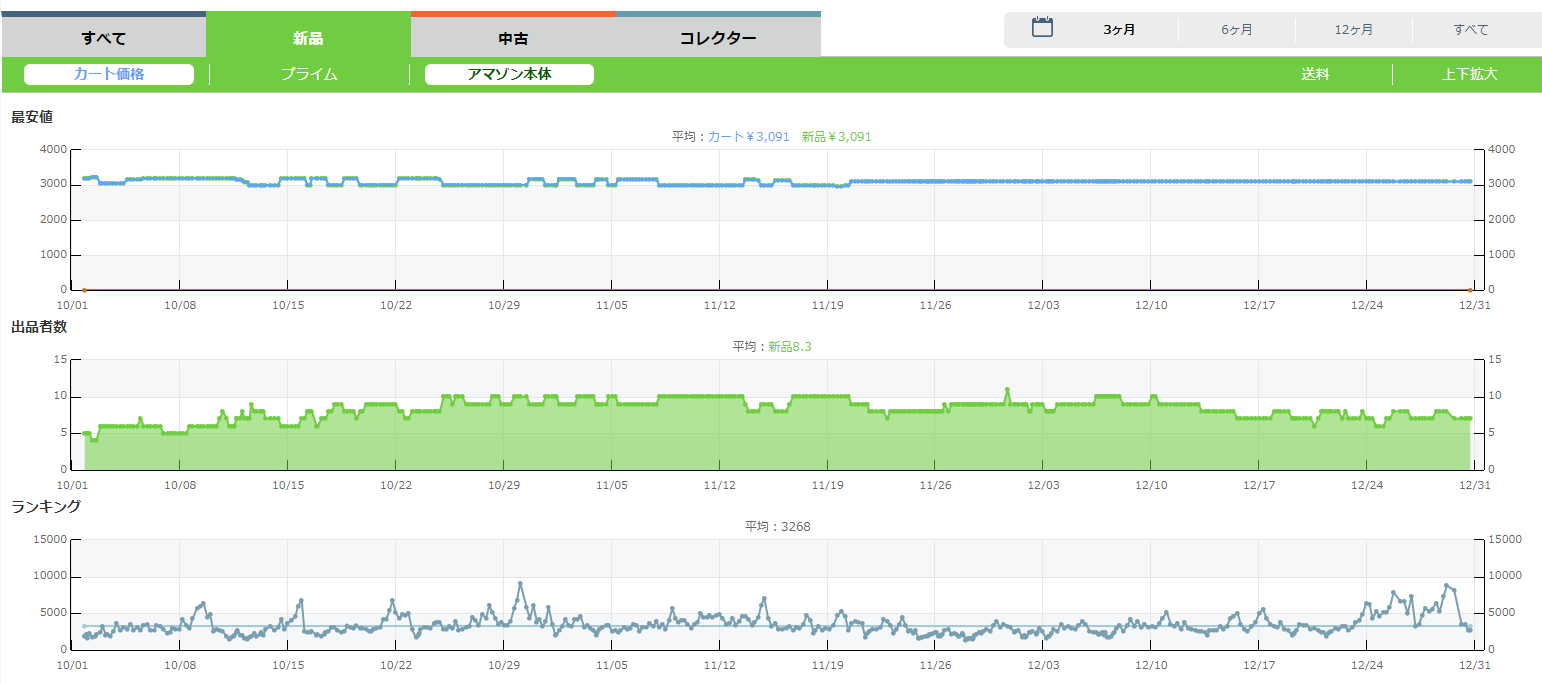Viewport: 1542px width, 684px height.
Task: Click the 新品8.3 legend above seller chart
Action: coord(789,346)
